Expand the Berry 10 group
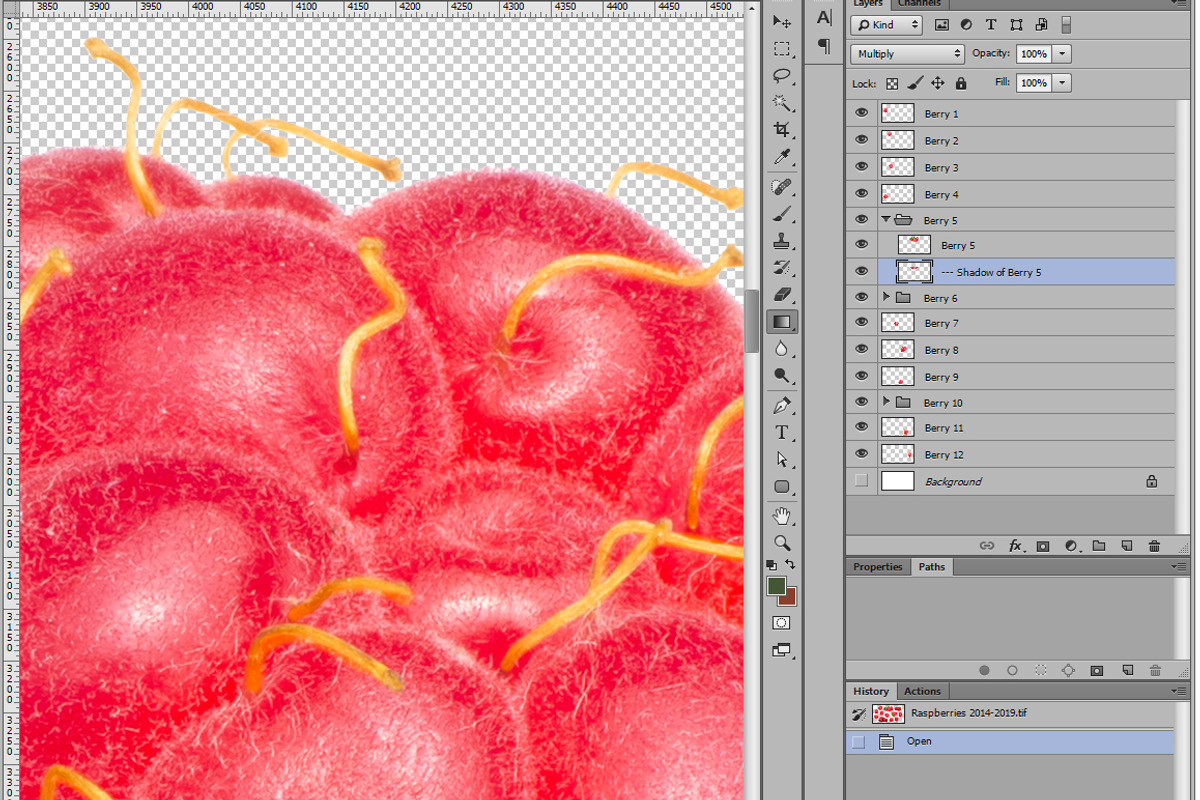The image size is (1200, 800). [x=886, y=401]
